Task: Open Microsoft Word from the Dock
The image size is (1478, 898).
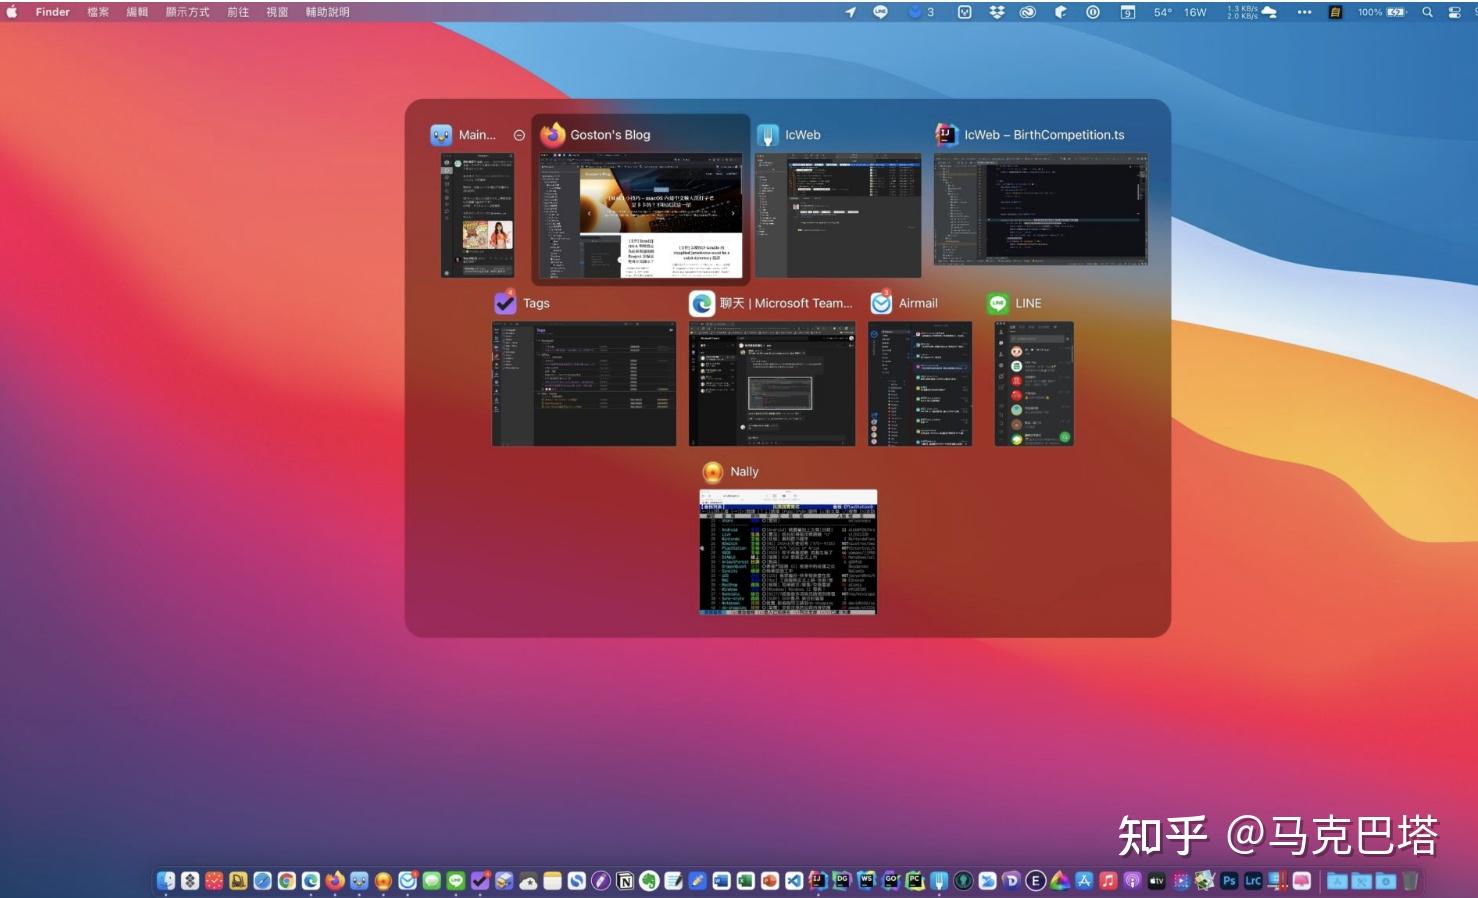Action: [x=722, y=881]
